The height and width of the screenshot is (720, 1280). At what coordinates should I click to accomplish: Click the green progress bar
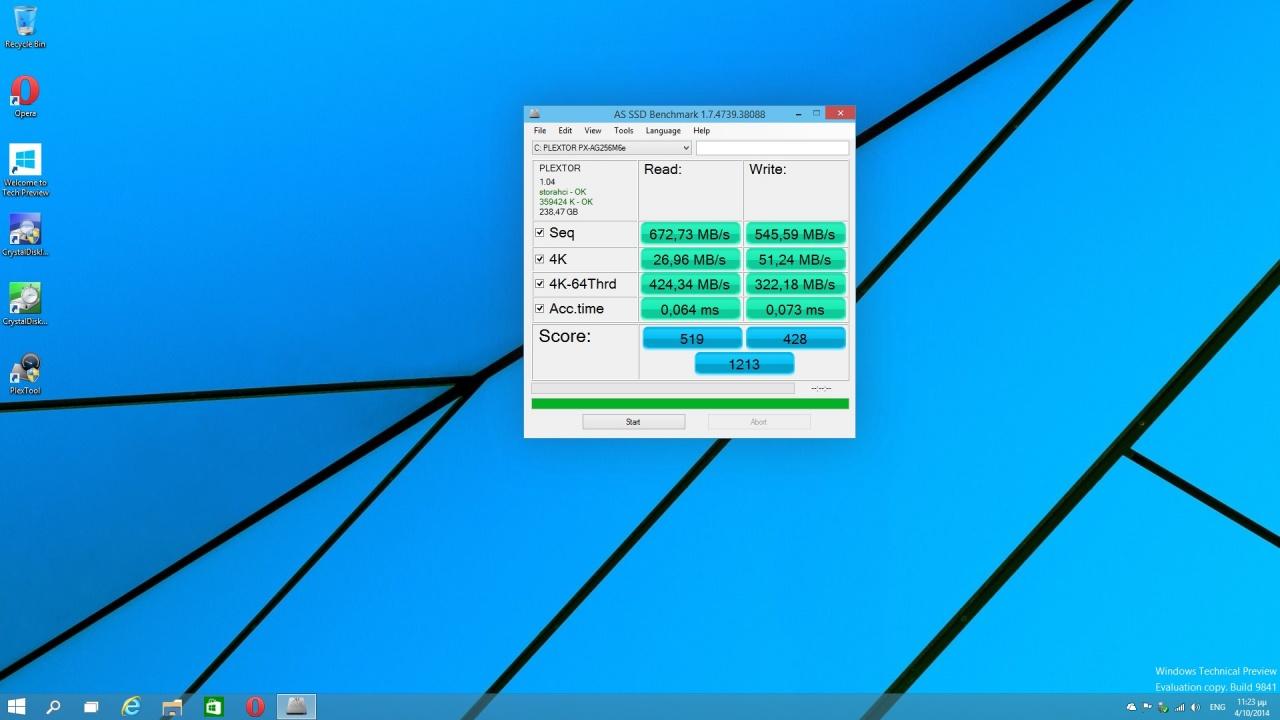point(689,404)
